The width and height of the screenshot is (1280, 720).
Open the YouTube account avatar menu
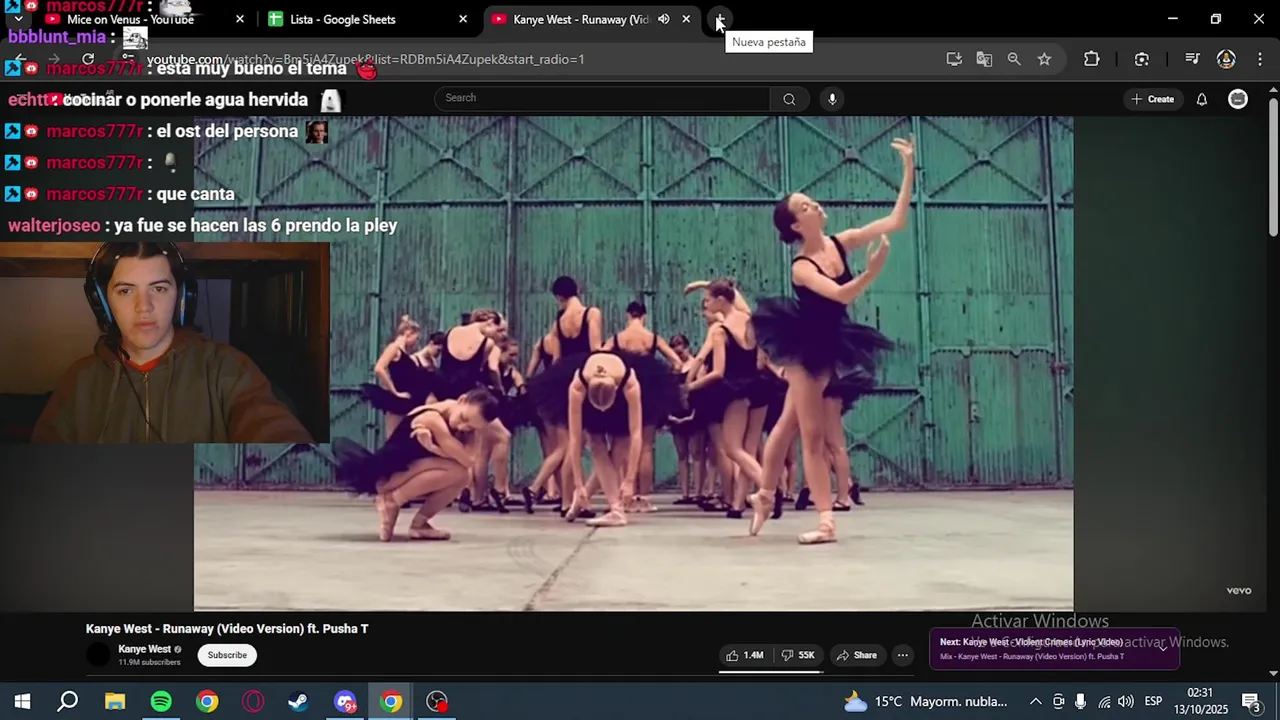1238,99
